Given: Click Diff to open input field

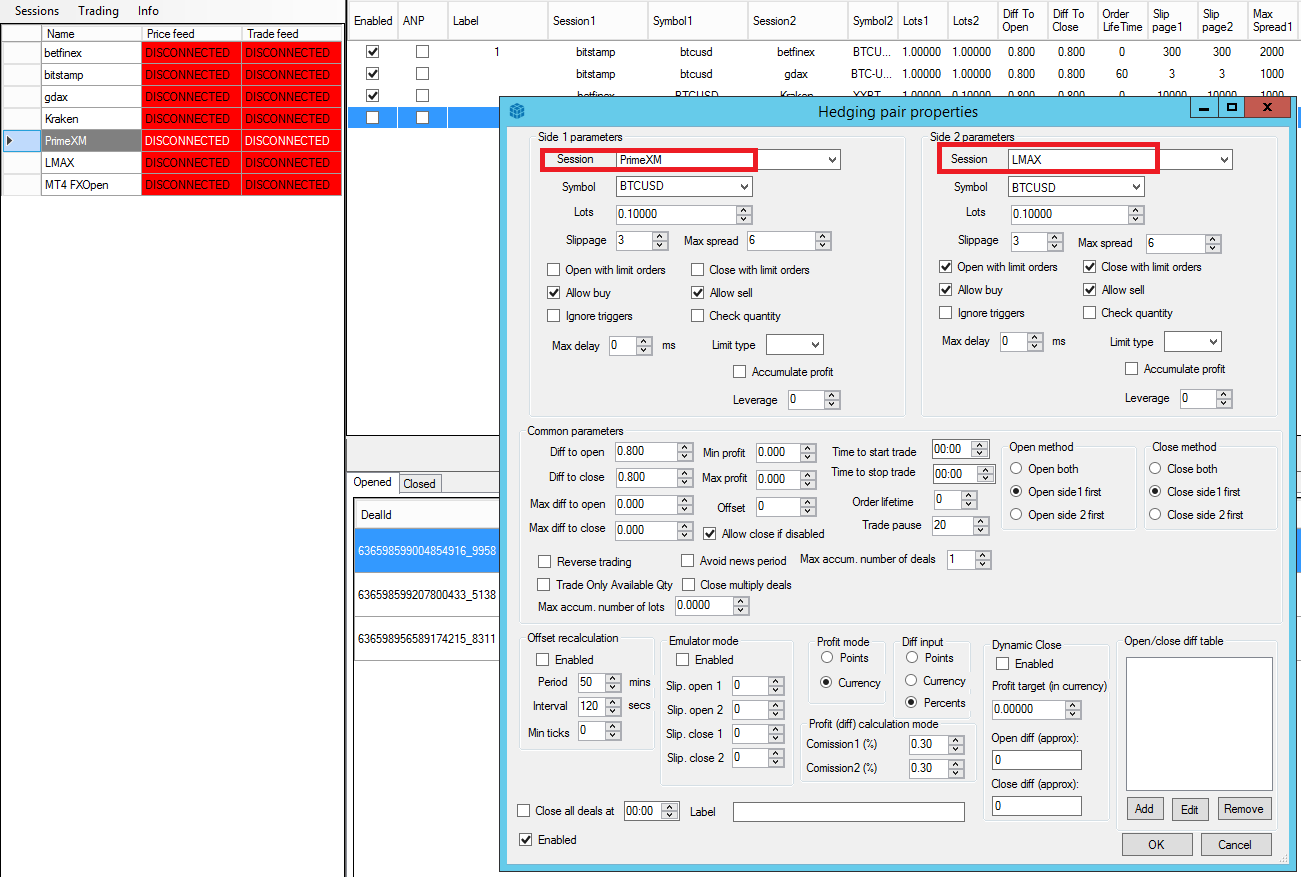Looking at the screenshot, I should 646,452.
